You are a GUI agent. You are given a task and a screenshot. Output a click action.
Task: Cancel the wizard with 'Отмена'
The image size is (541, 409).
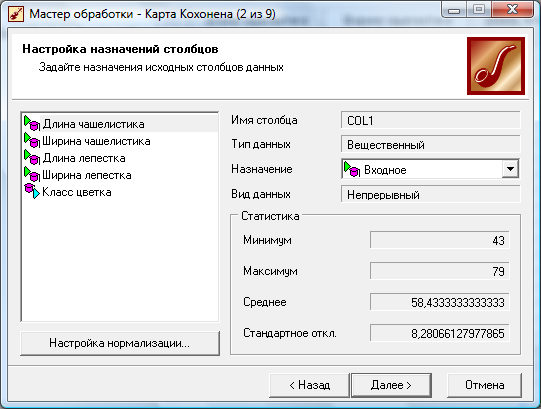tap(484, 385)
